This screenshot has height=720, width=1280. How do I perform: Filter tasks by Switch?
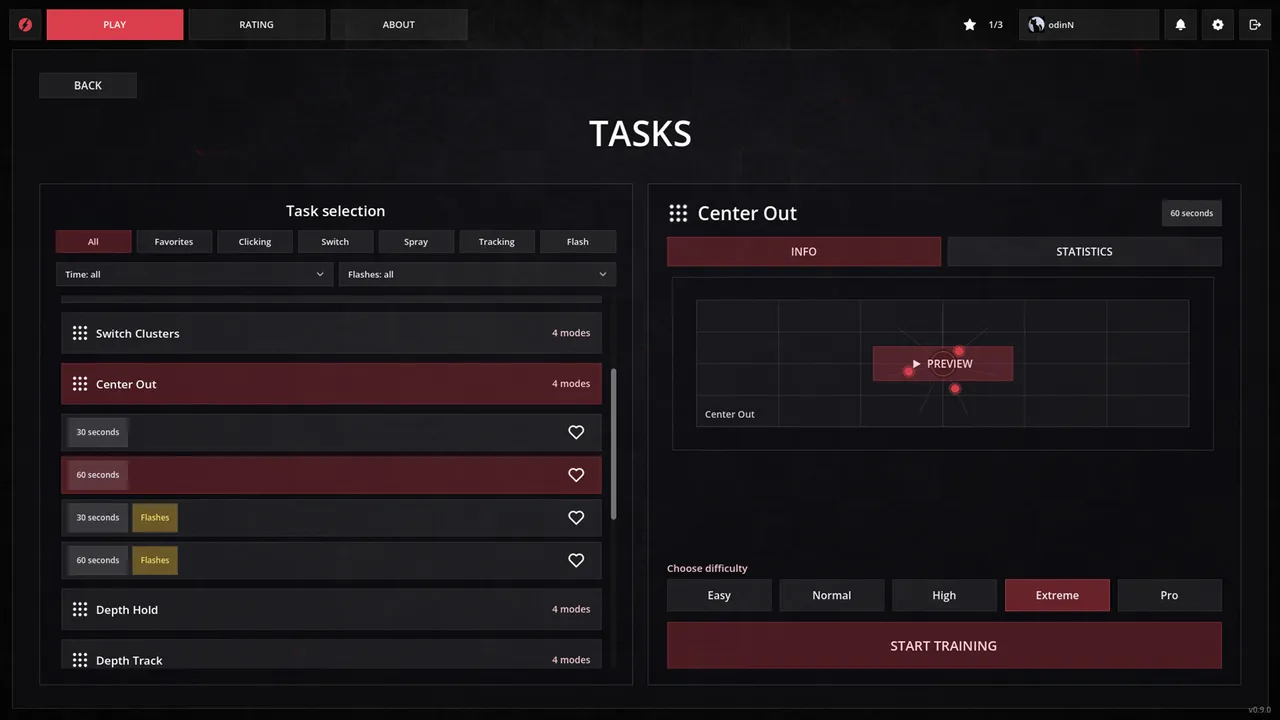(x=335, y=241)
